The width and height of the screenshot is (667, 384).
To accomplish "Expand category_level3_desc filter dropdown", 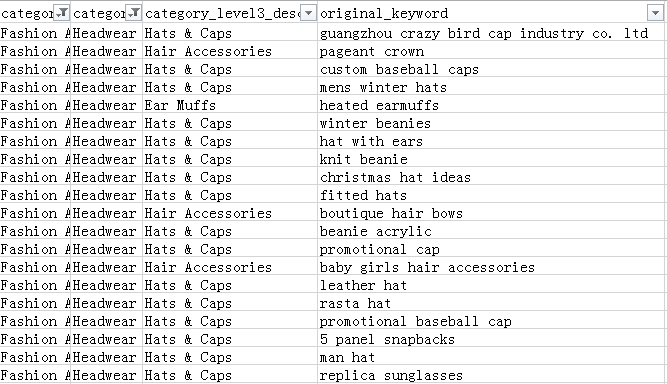I will click(x=308, y=13).
